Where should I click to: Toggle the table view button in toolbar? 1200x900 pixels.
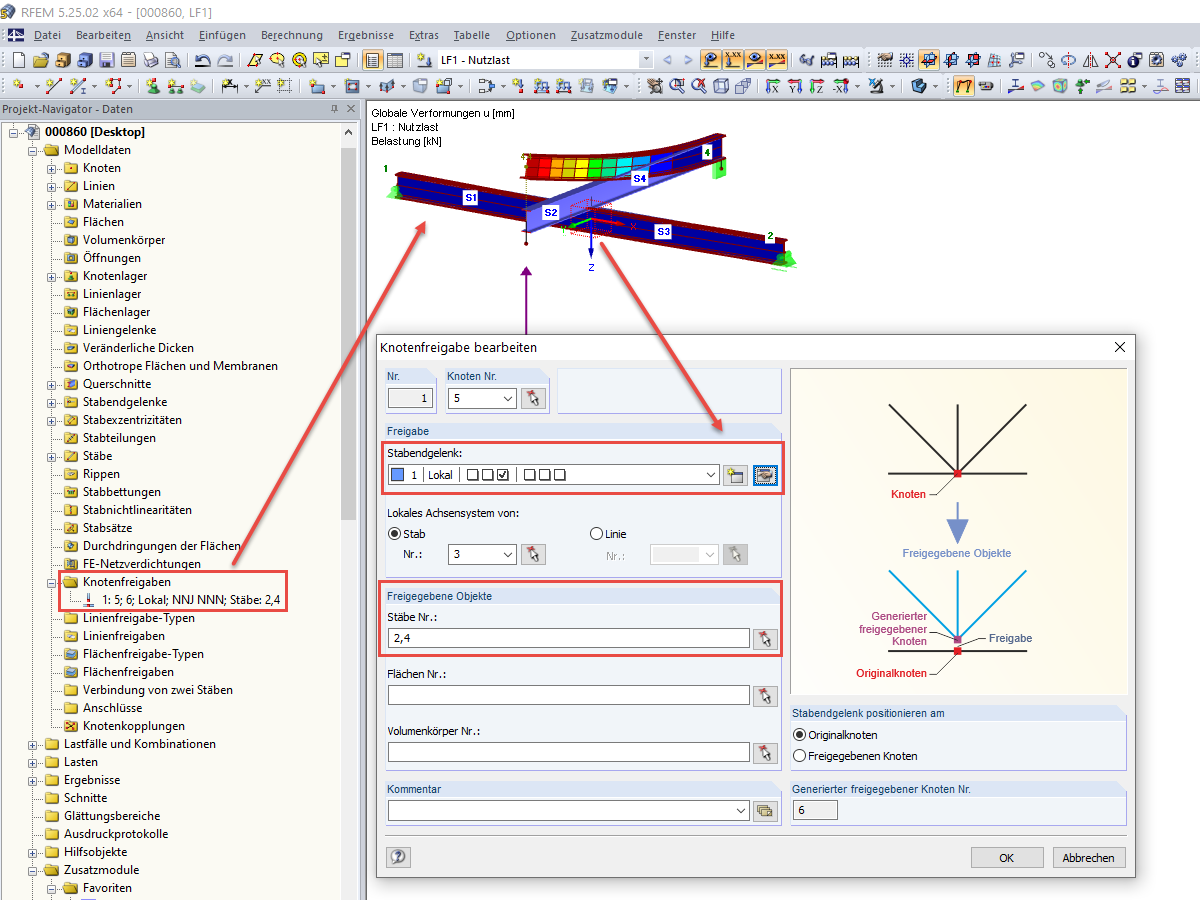click(395, 60)
